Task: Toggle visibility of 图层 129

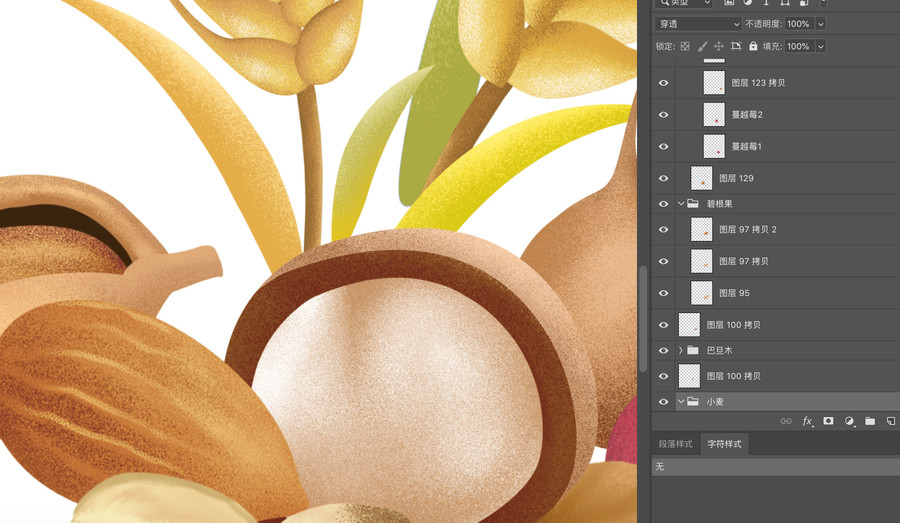Action: 664,179
